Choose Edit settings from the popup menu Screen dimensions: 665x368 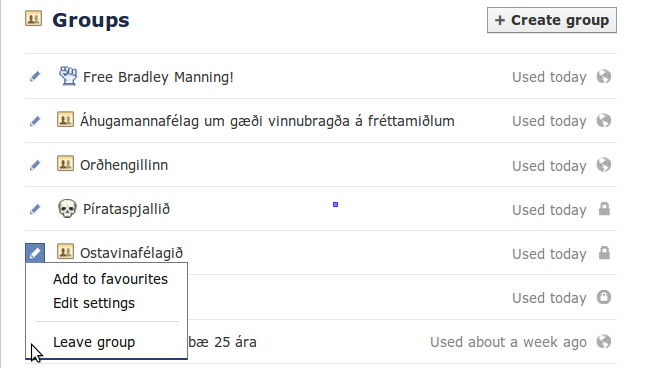coord(94,303)
